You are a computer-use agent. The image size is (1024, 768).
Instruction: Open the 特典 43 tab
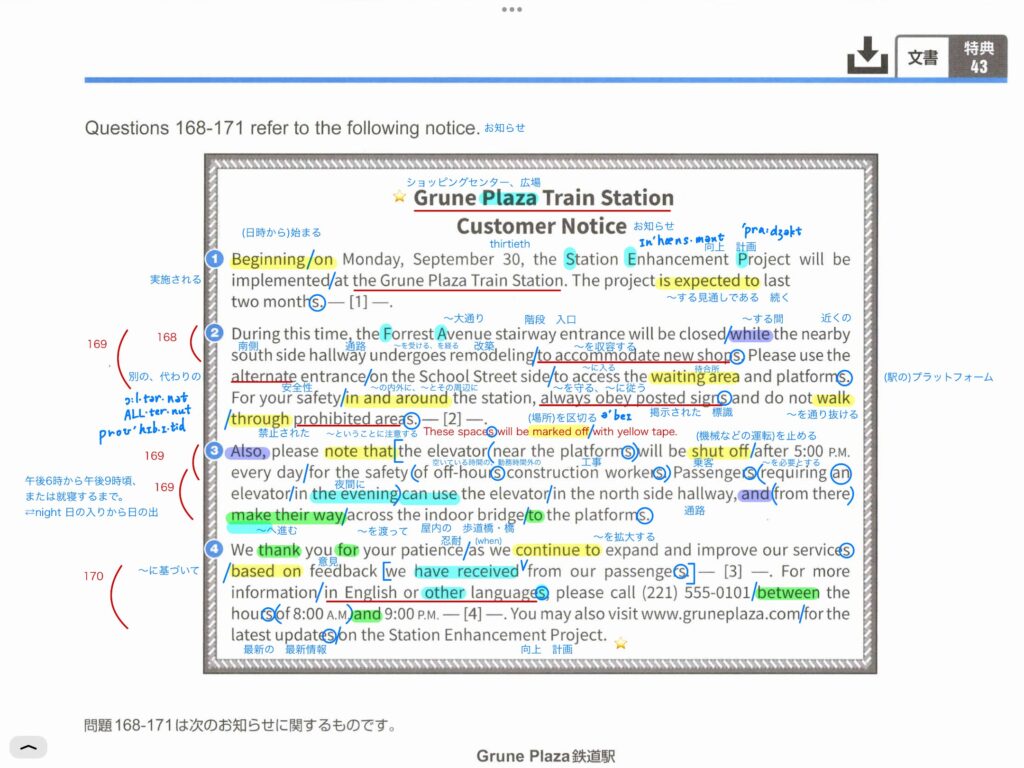coord(978,57)
